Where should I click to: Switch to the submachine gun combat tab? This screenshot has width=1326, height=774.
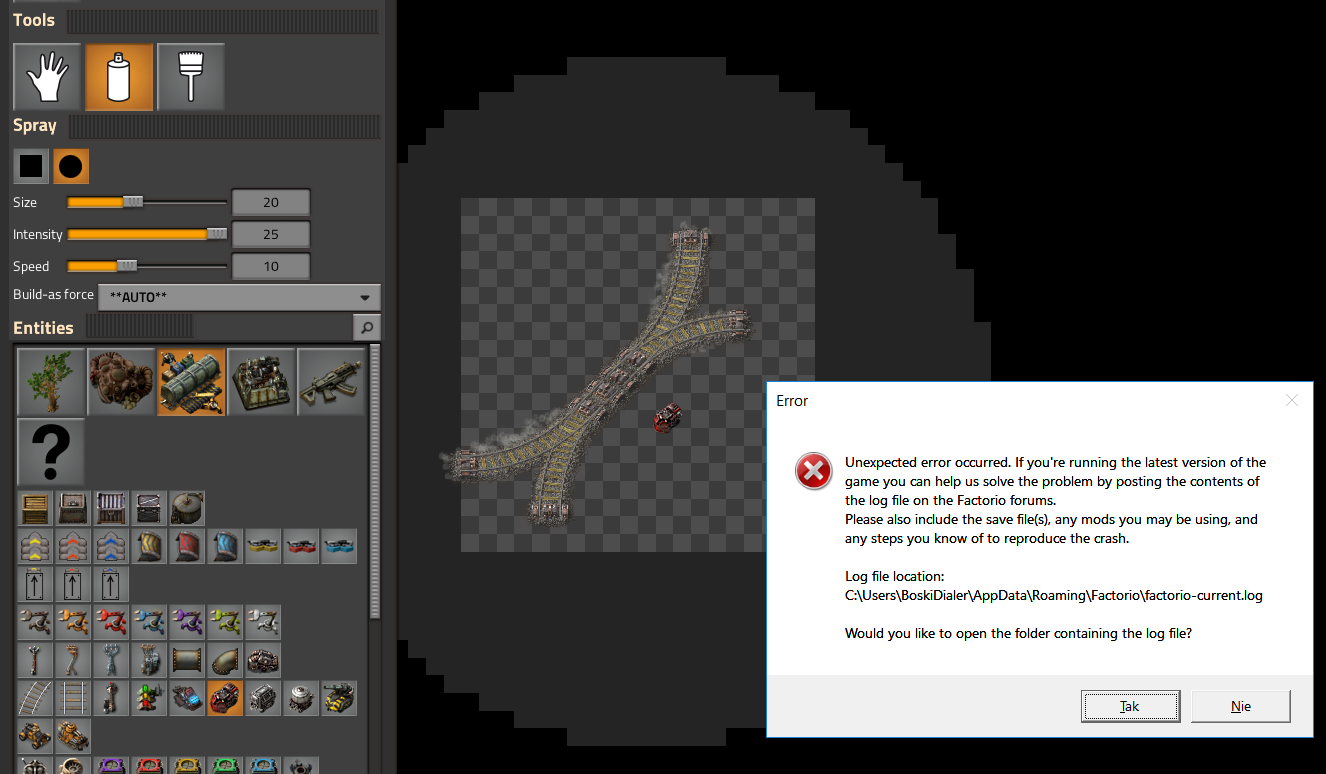click(331, 381)
